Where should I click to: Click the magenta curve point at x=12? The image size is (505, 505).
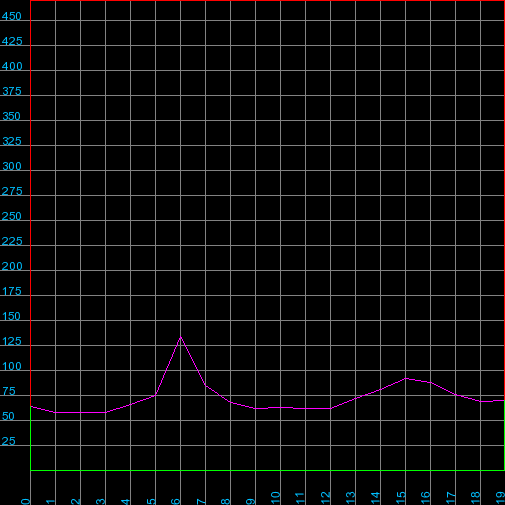click(x=331, y=408)
